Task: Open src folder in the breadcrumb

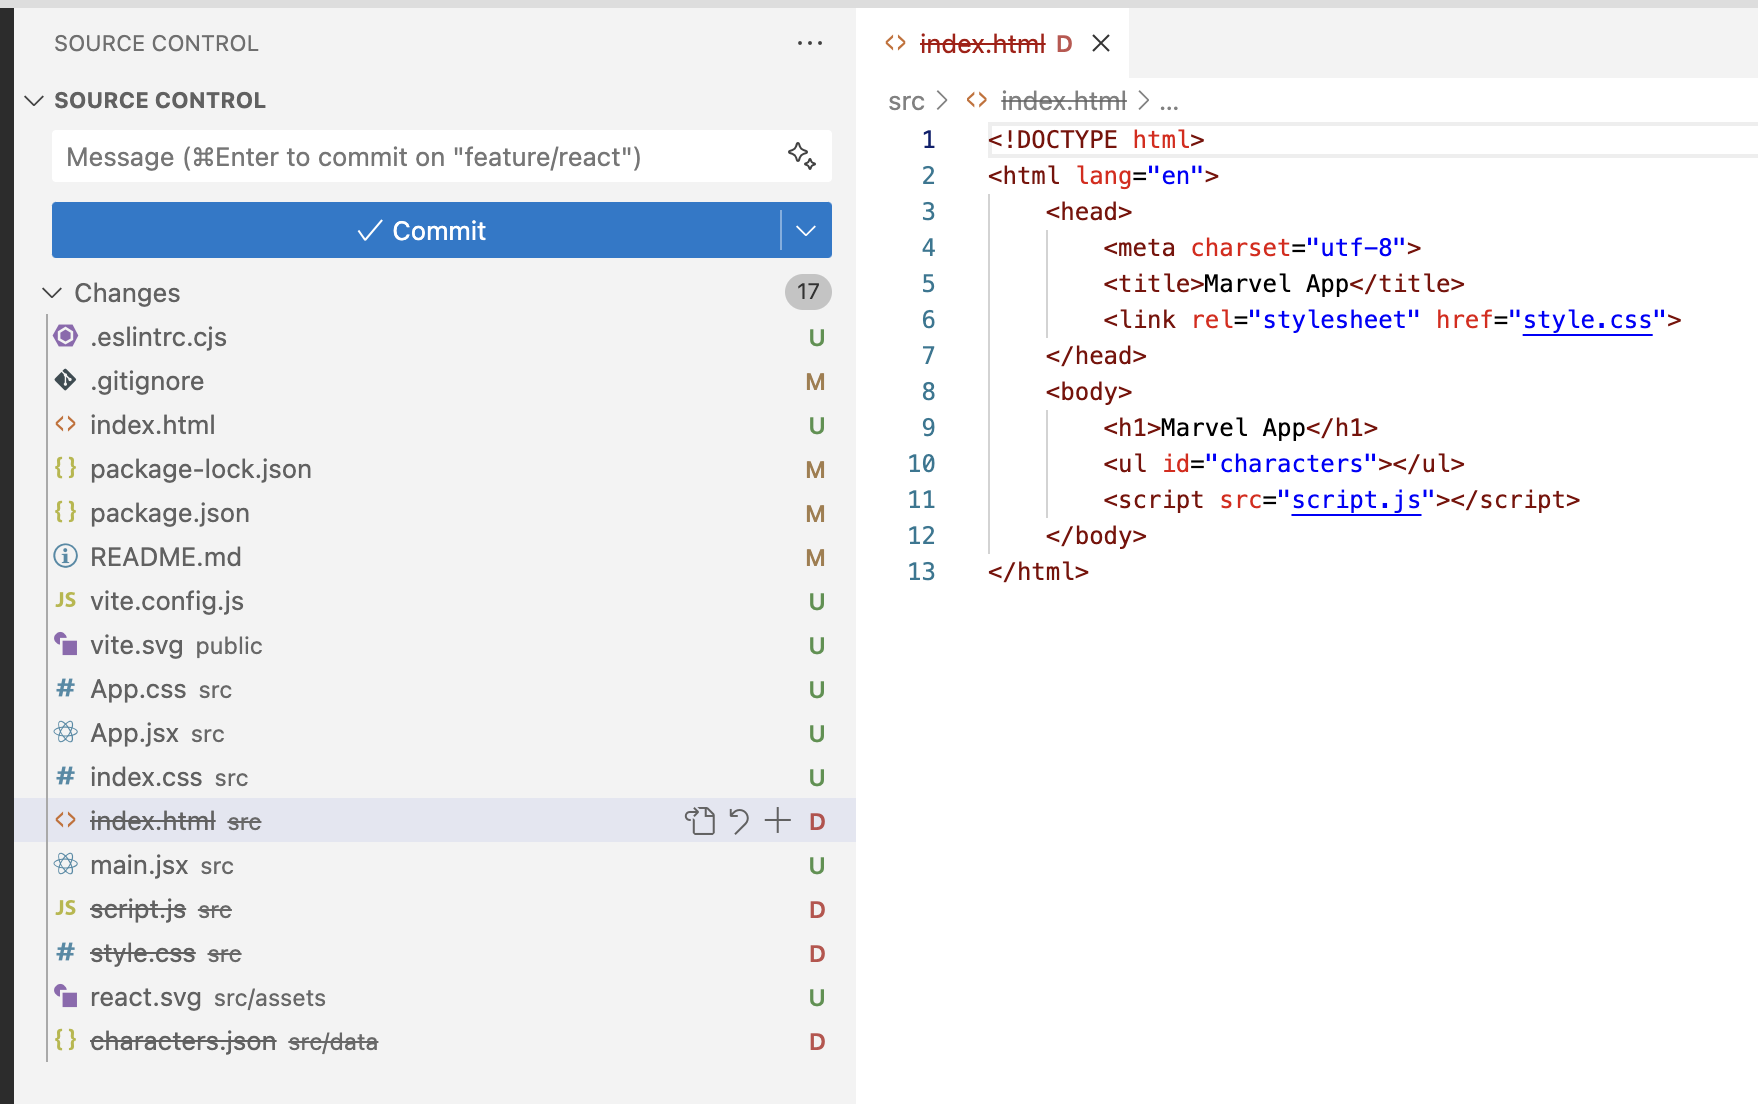Action: tap(906, 101)
